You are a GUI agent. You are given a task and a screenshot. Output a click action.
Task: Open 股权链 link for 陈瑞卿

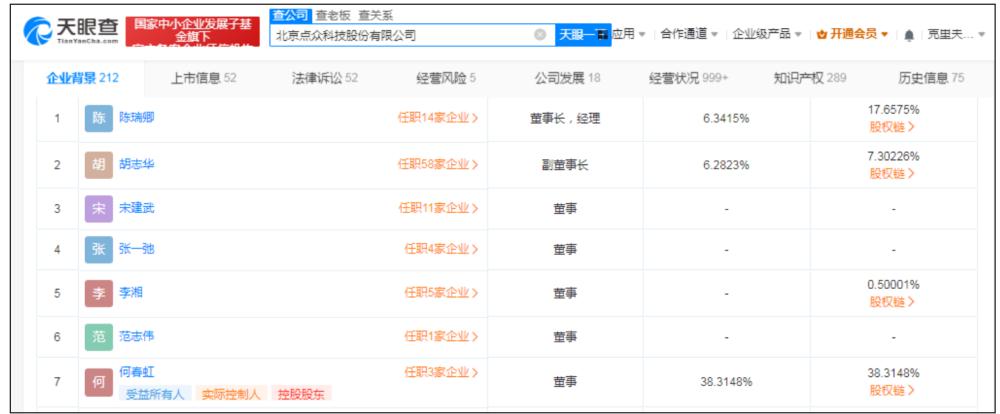pos(892,127)
